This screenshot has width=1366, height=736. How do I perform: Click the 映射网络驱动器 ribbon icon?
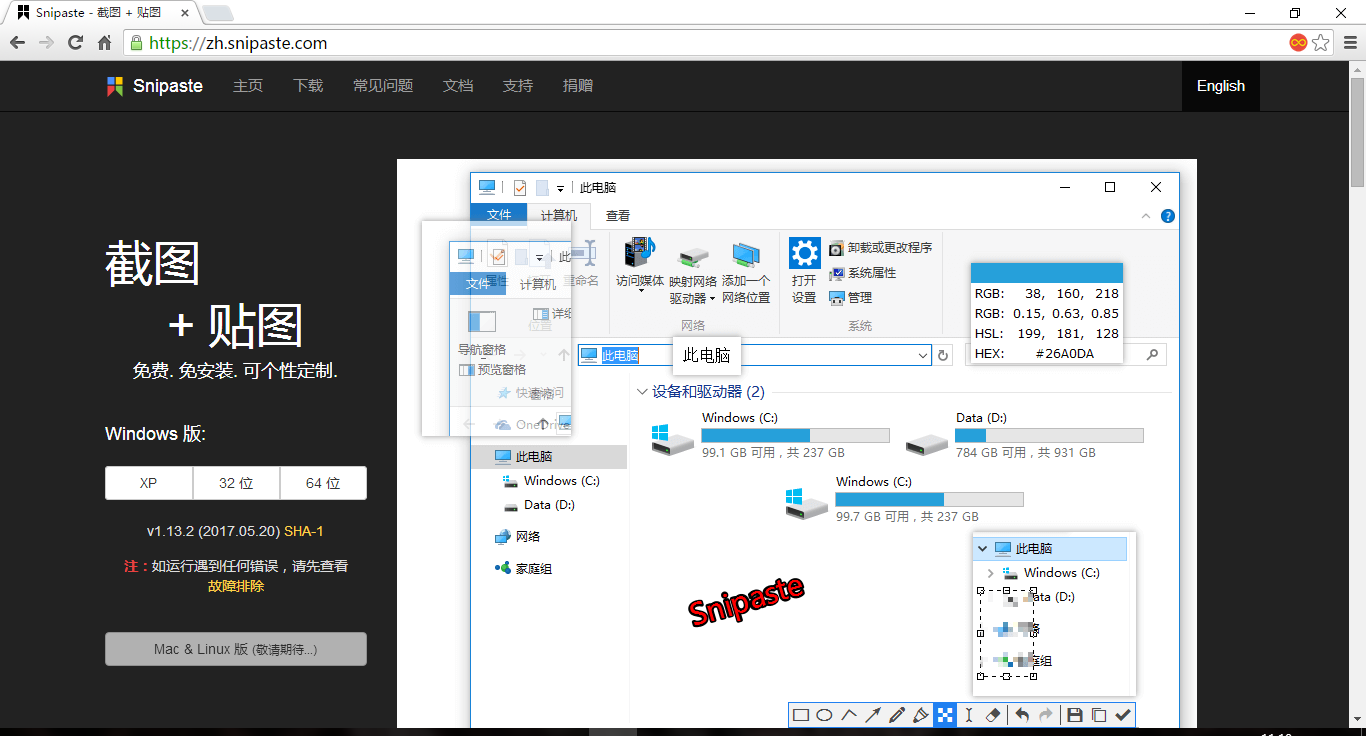(693, 274)
